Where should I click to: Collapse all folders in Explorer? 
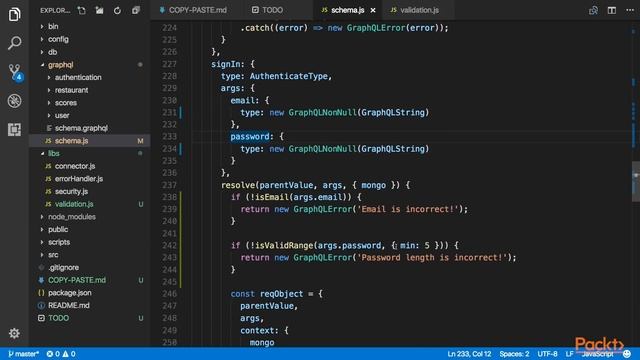(136, 10)
